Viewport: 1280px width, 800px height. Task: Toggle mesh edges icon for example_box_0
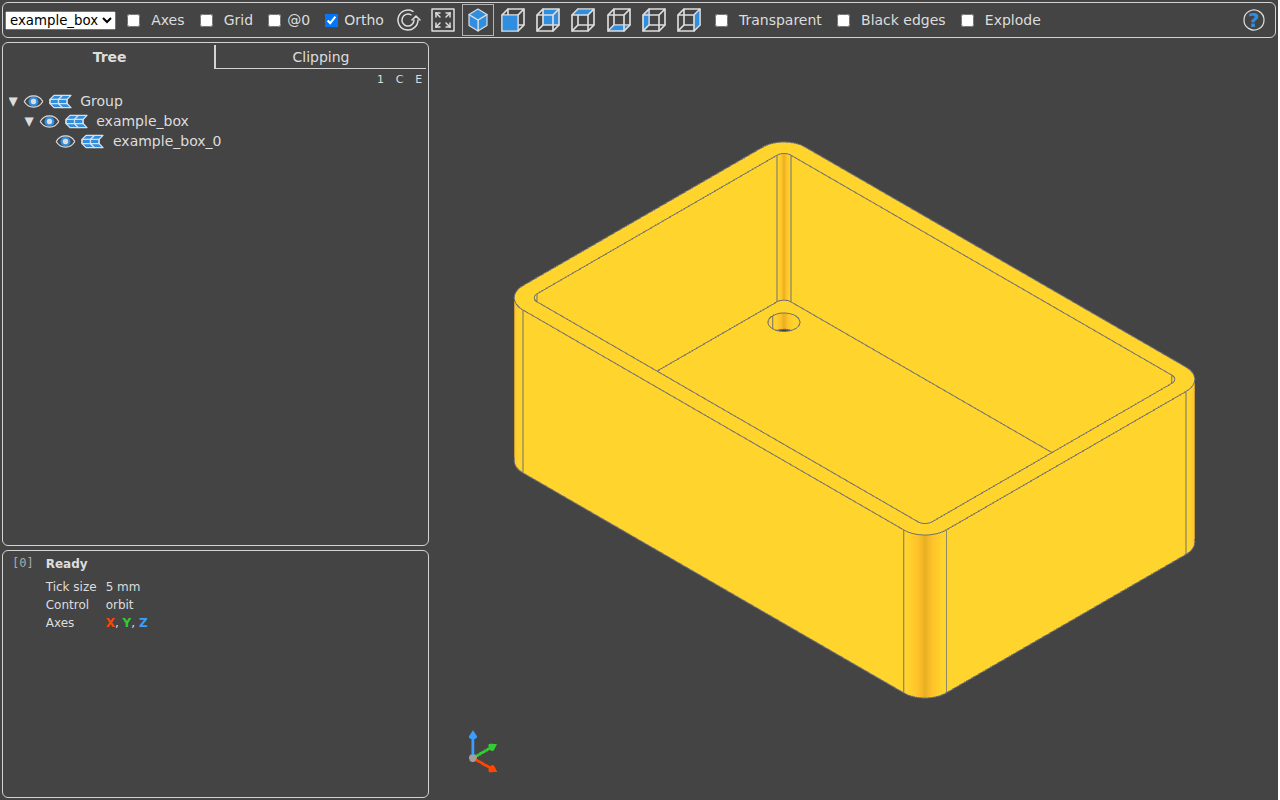click(93, 141)
